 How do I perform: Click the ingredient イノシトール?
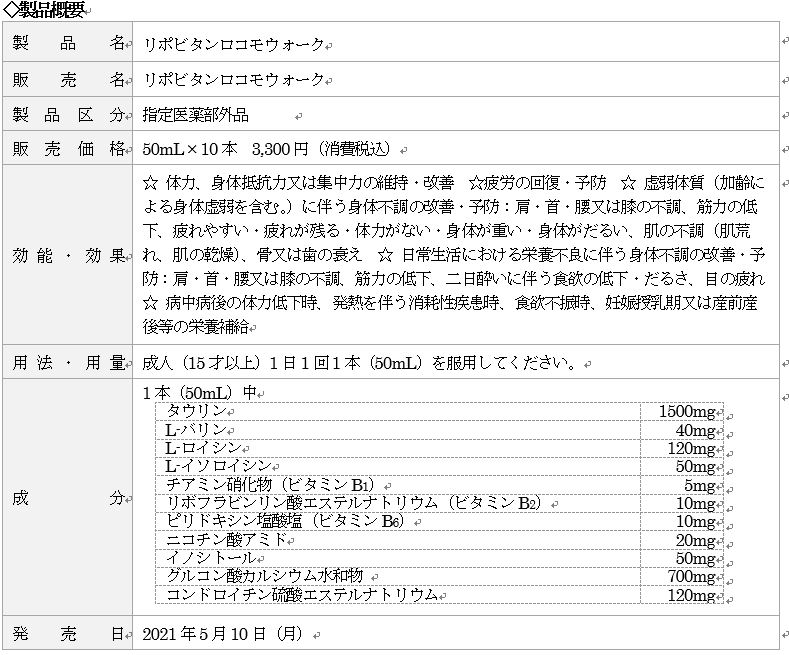tap(211, 558)
